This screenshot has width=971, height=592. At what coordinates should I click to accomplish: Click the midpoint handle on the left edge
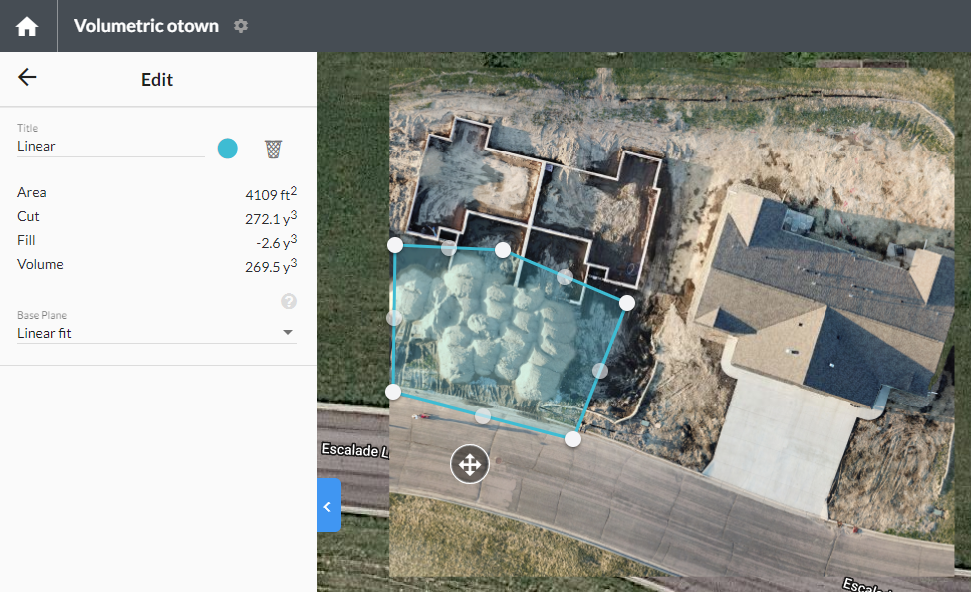[x=394, y=318]
